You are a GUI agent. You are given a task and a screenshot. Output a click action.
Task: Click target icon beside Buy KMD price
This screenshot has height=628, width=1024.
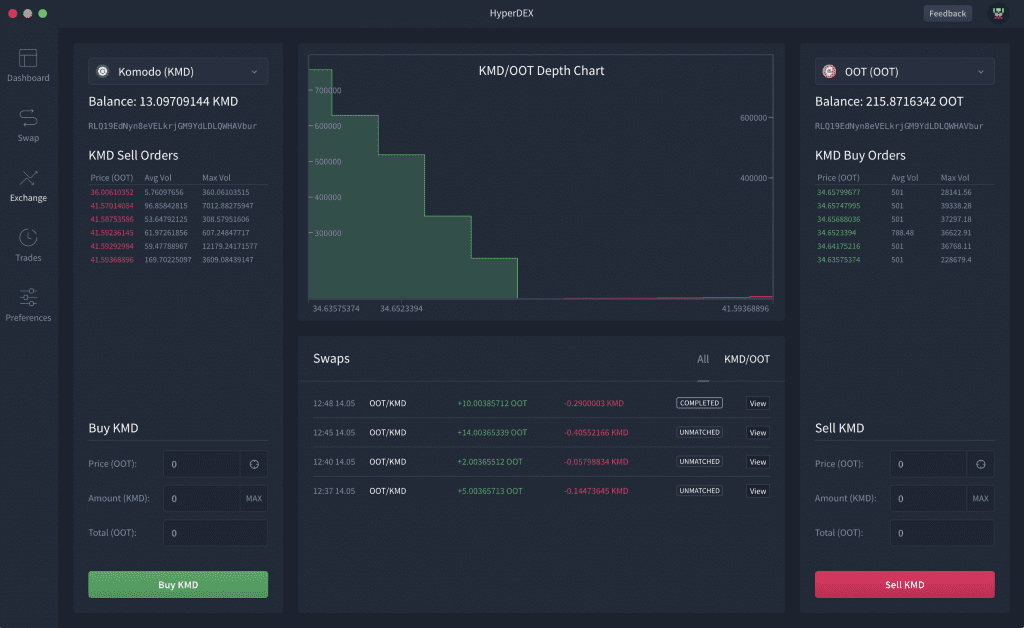click(254, 464)
